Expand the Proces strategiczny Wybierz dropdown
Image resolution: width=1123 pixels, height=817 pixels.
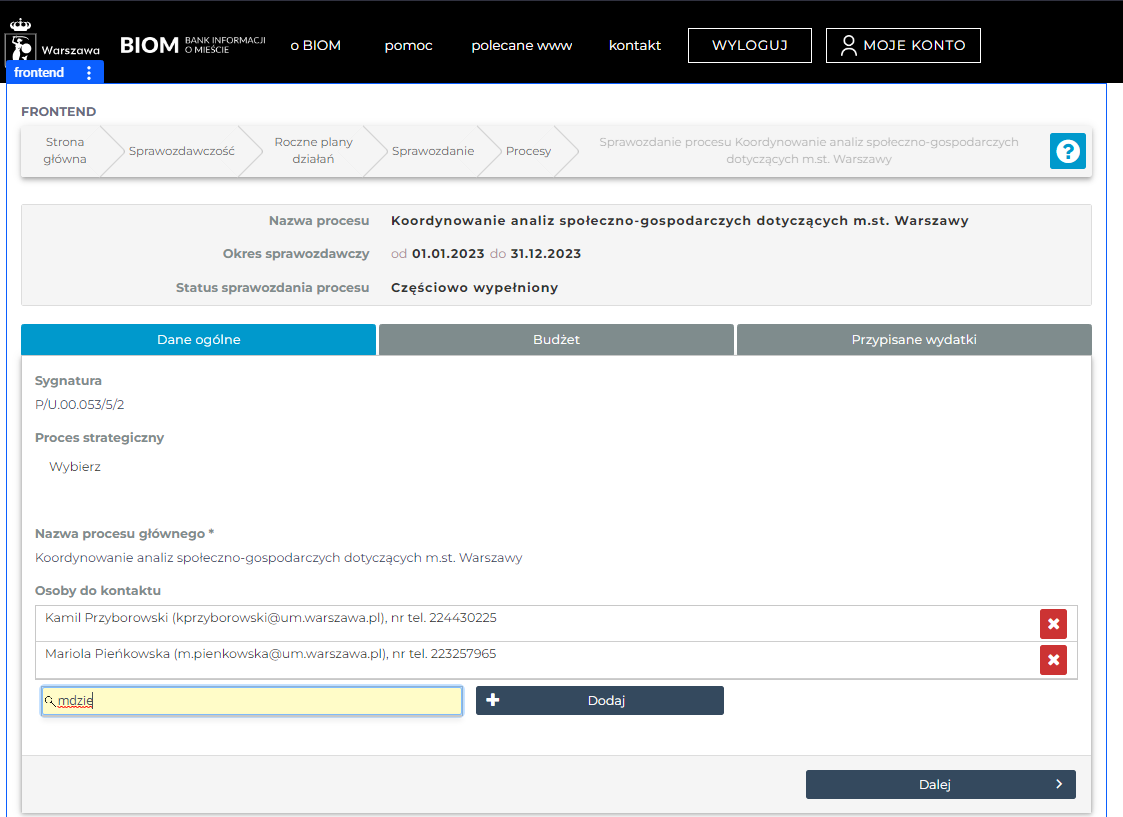tap(75, 467)
